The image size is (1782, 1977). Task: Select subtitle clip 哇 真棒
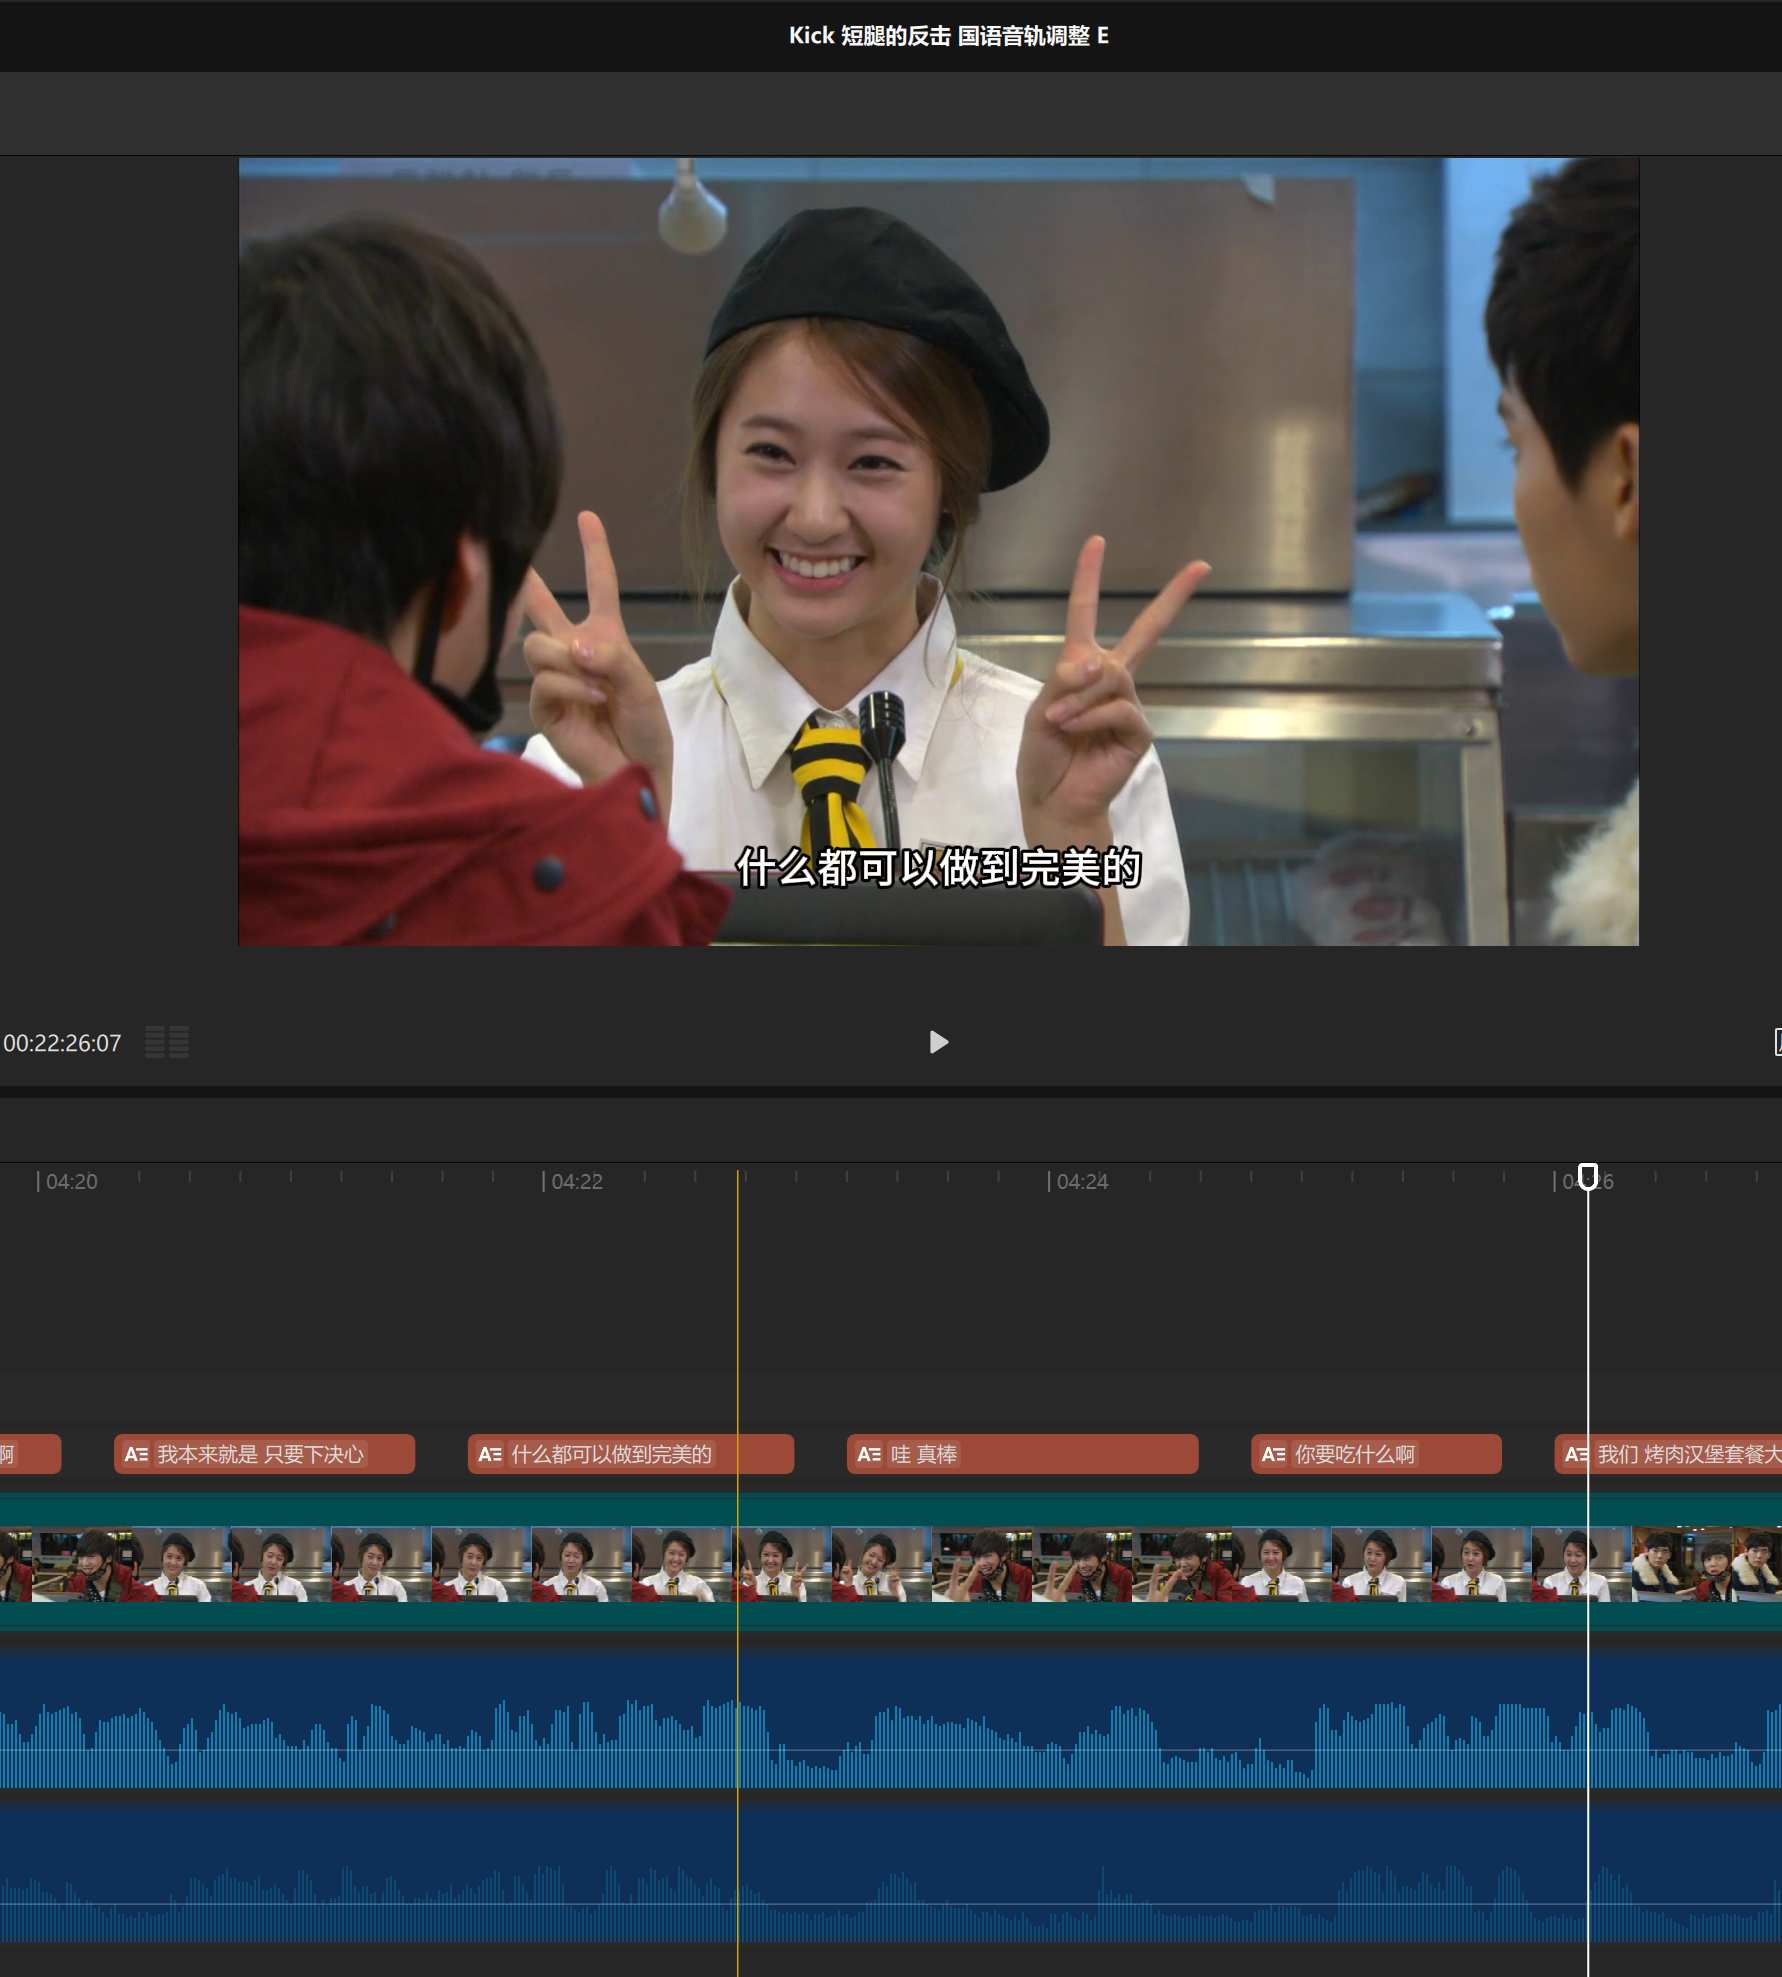click(x=1022, y=1454)
